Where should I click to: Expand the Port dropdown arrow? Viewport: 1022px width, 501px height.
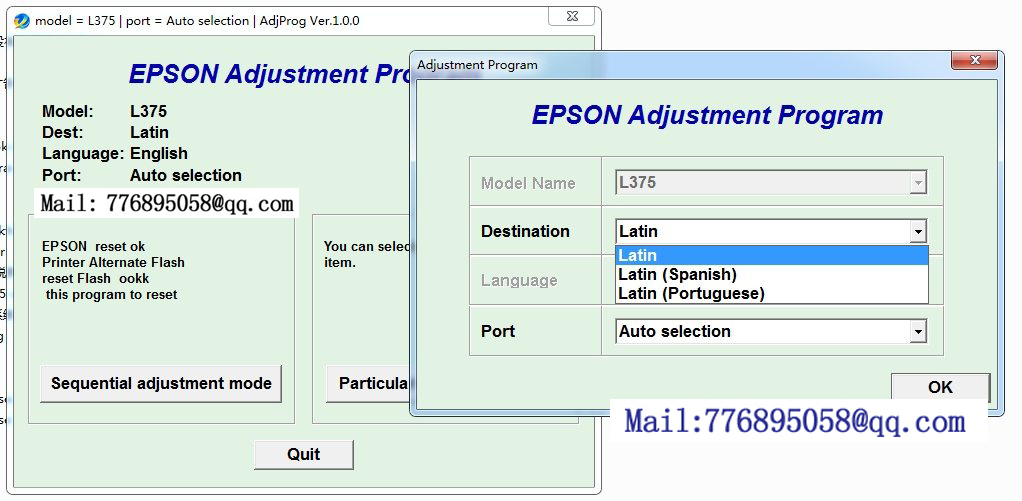918,332
